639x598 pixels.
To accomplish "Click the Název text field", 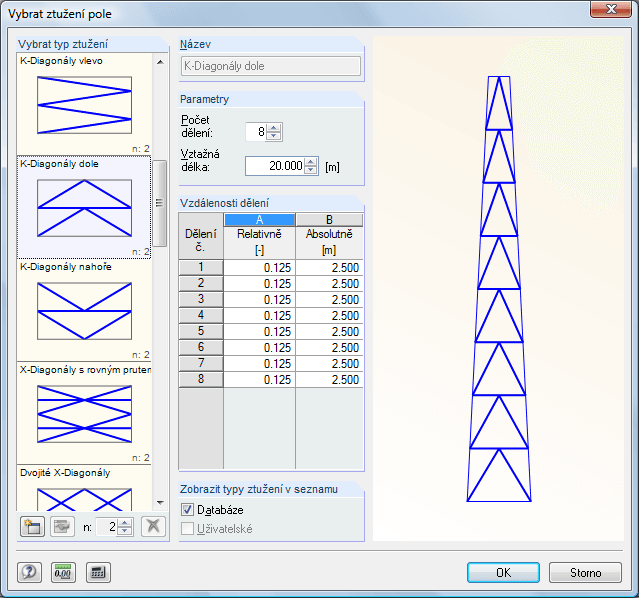I will [271, 66].
